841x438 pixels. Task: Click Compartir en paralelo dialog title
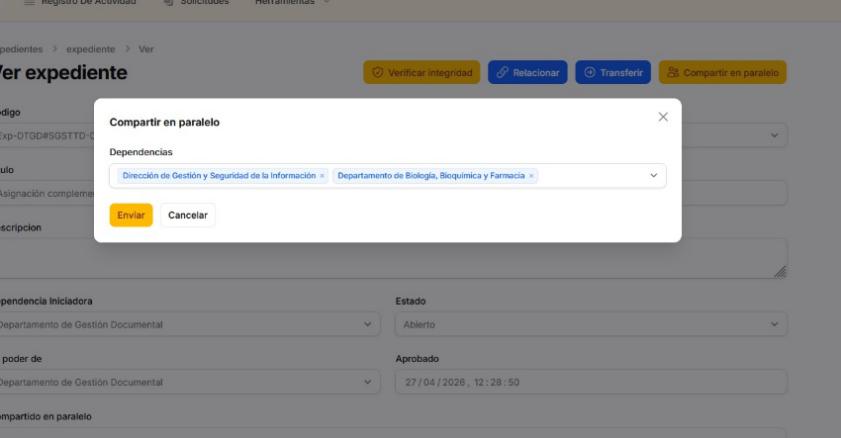point(164,122)
